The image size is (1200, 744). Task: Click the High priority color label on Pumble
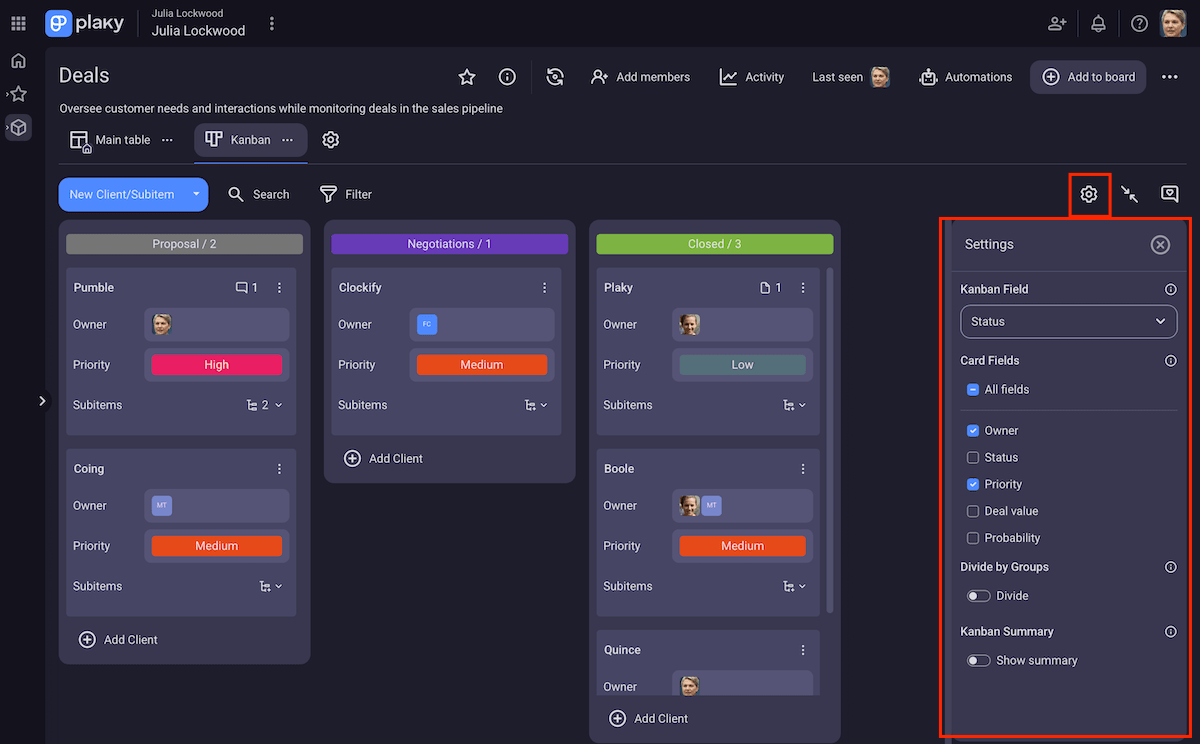click(x=216, y=364)
